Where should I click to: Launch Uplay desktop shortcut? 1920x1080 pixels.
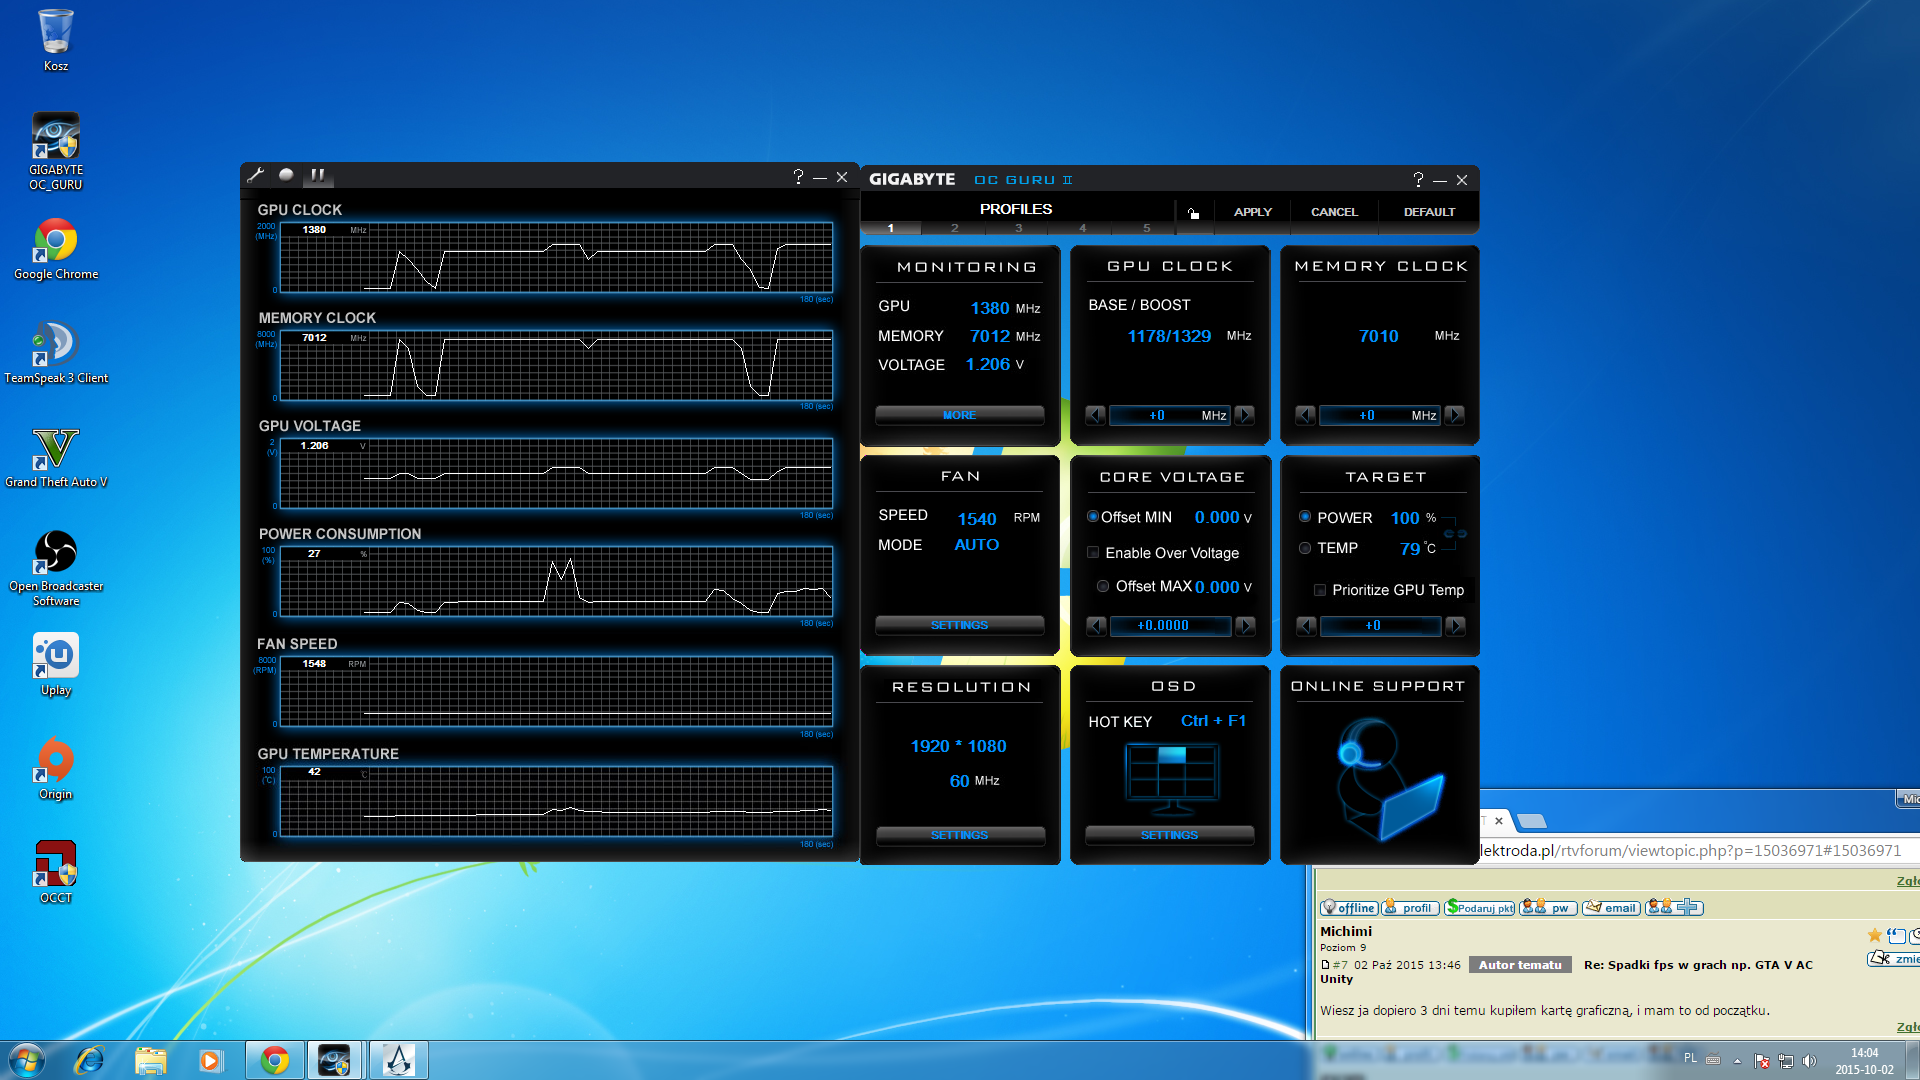tap(56, 665)
